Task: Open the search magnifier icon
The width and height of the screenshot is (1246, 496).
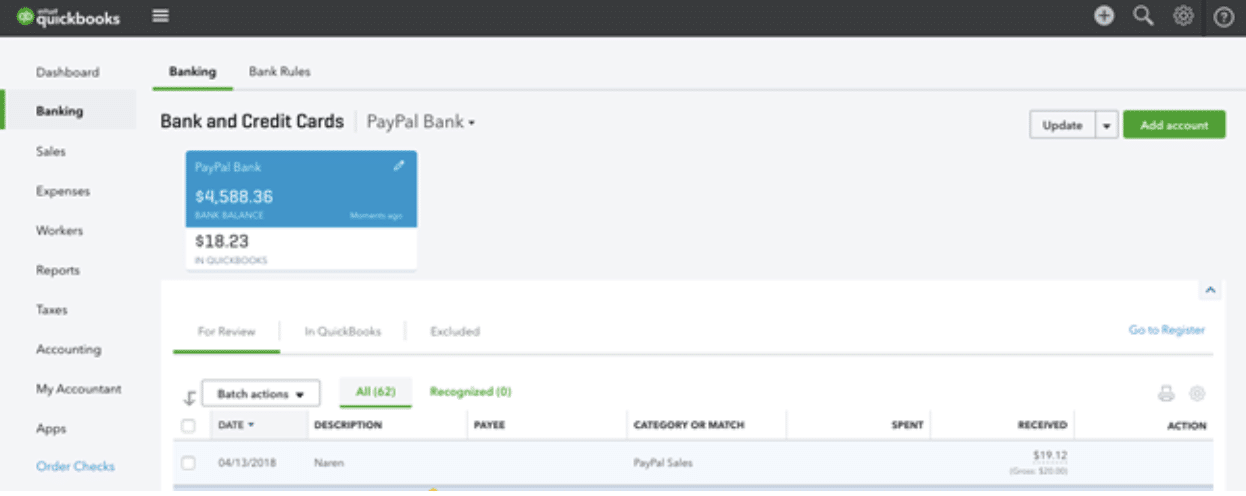Action: 1143,16
